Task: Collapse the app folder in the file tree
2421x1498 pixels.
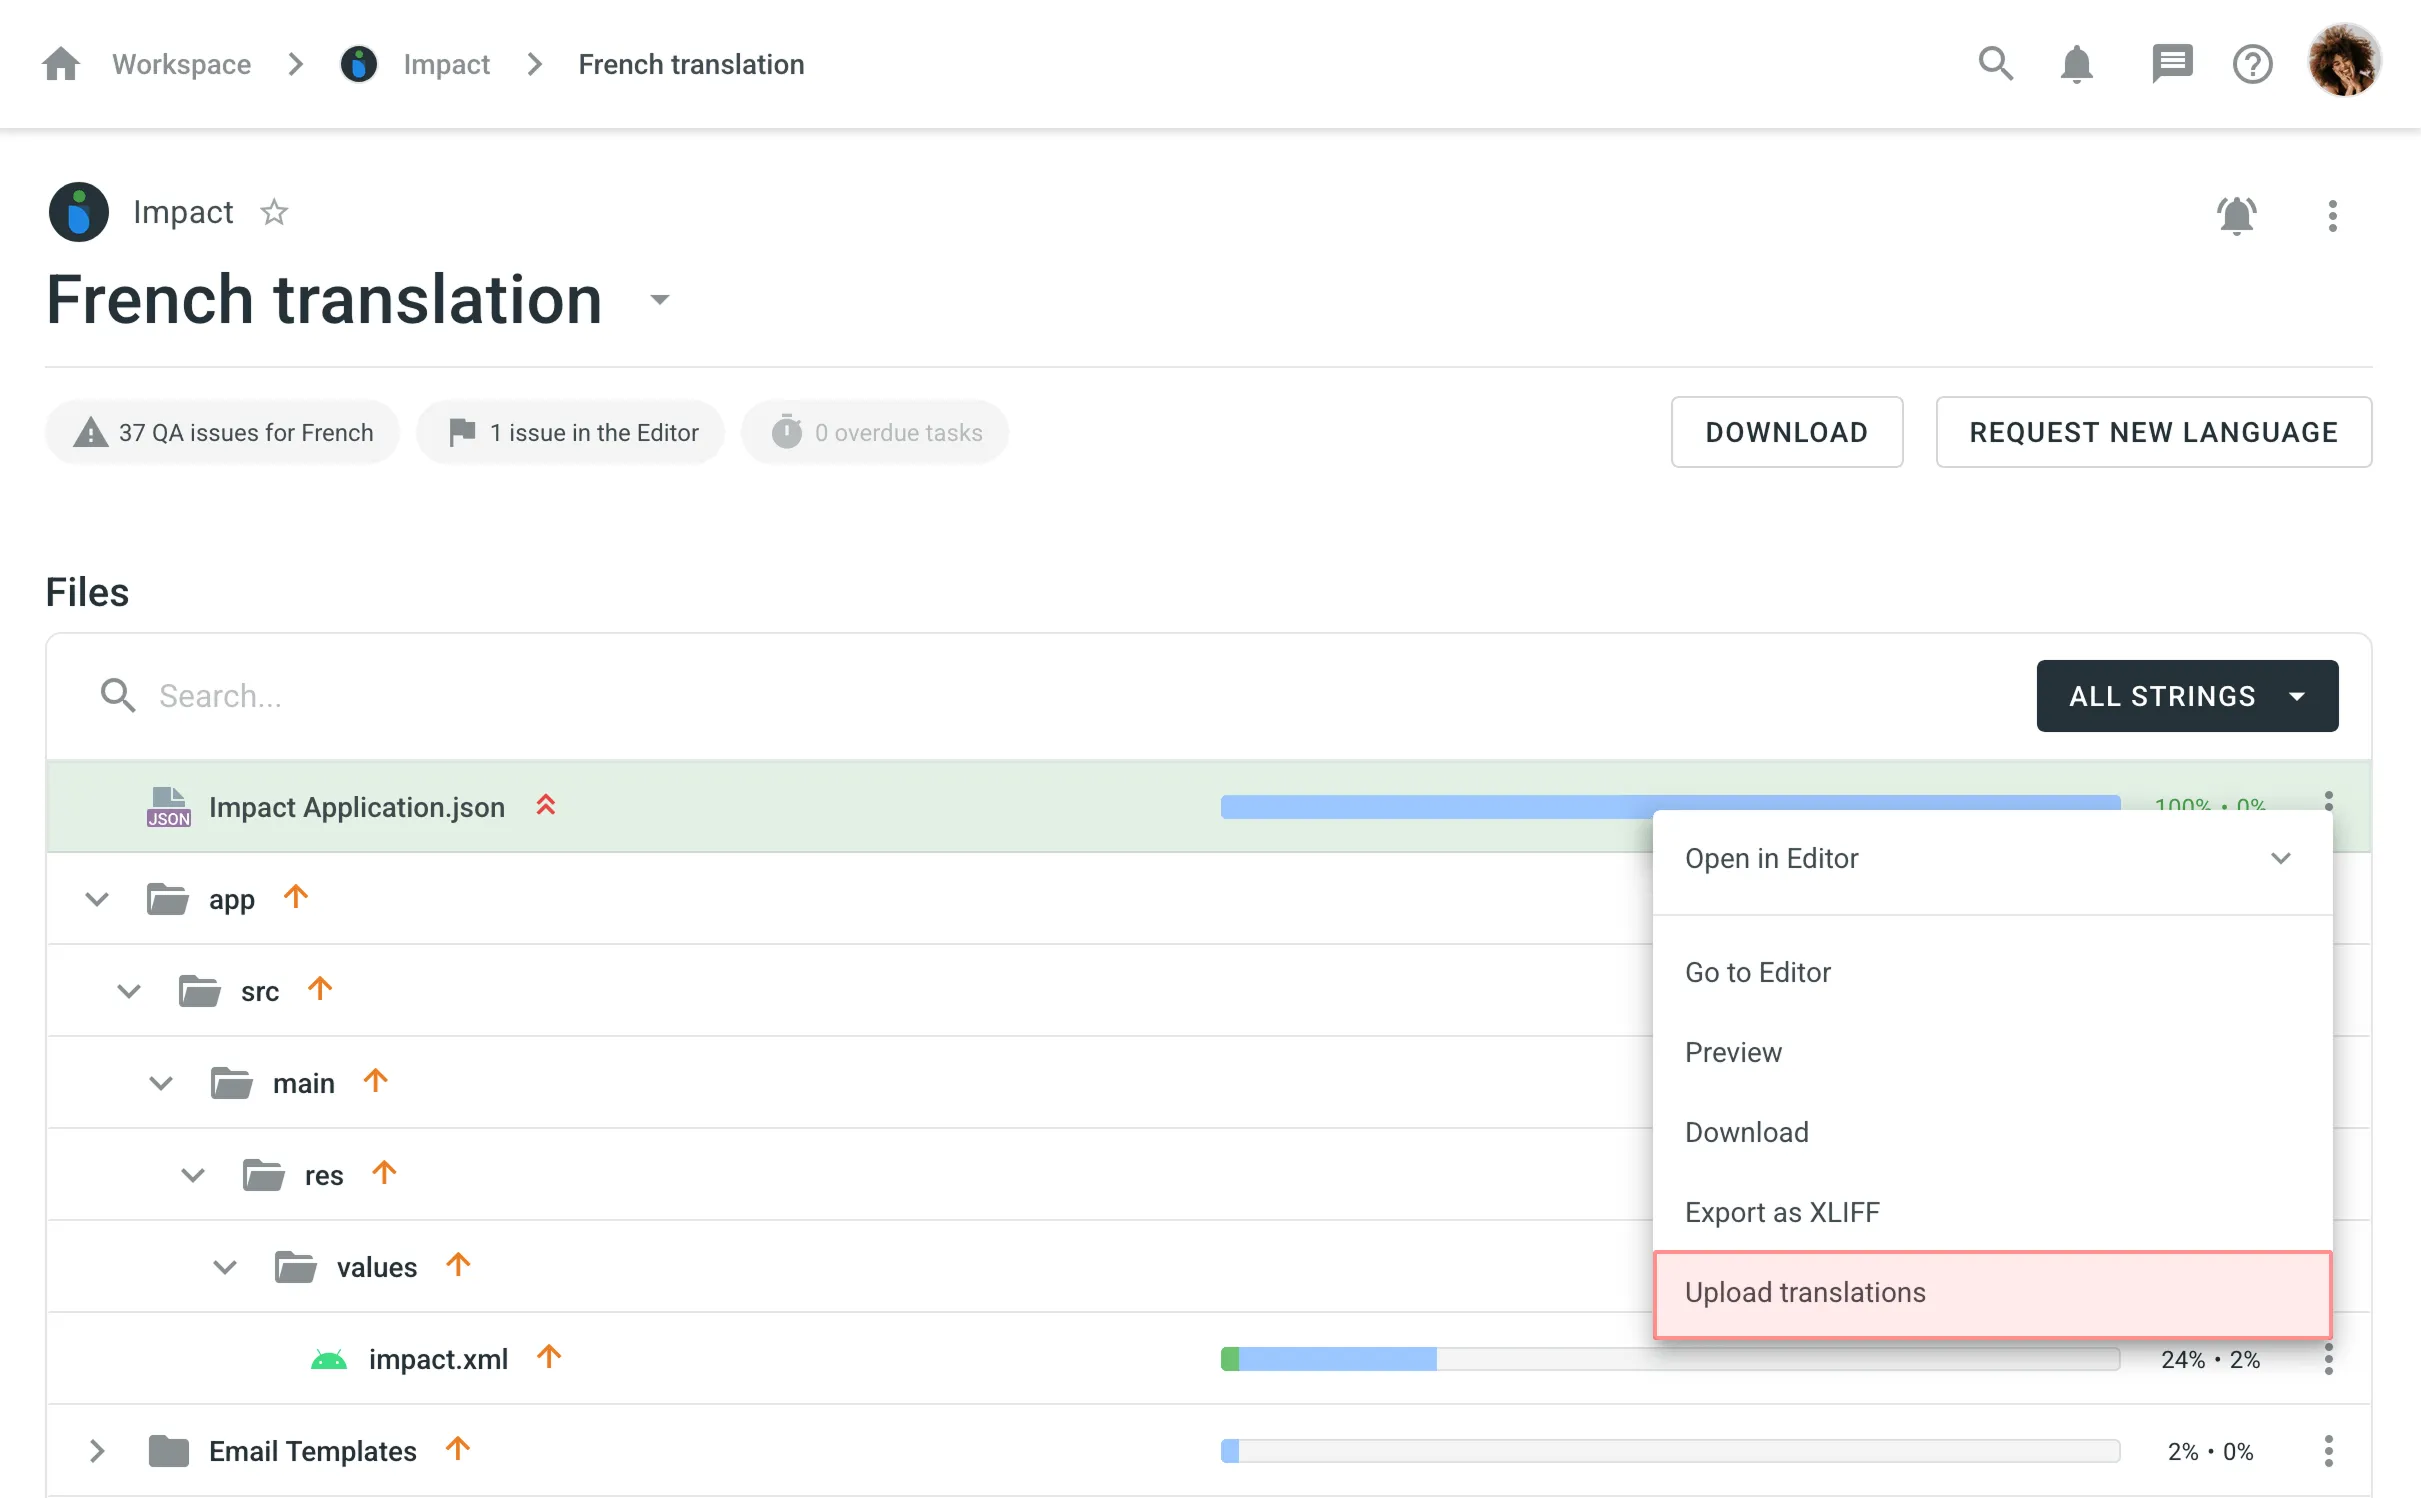Action: pos(96,898)
